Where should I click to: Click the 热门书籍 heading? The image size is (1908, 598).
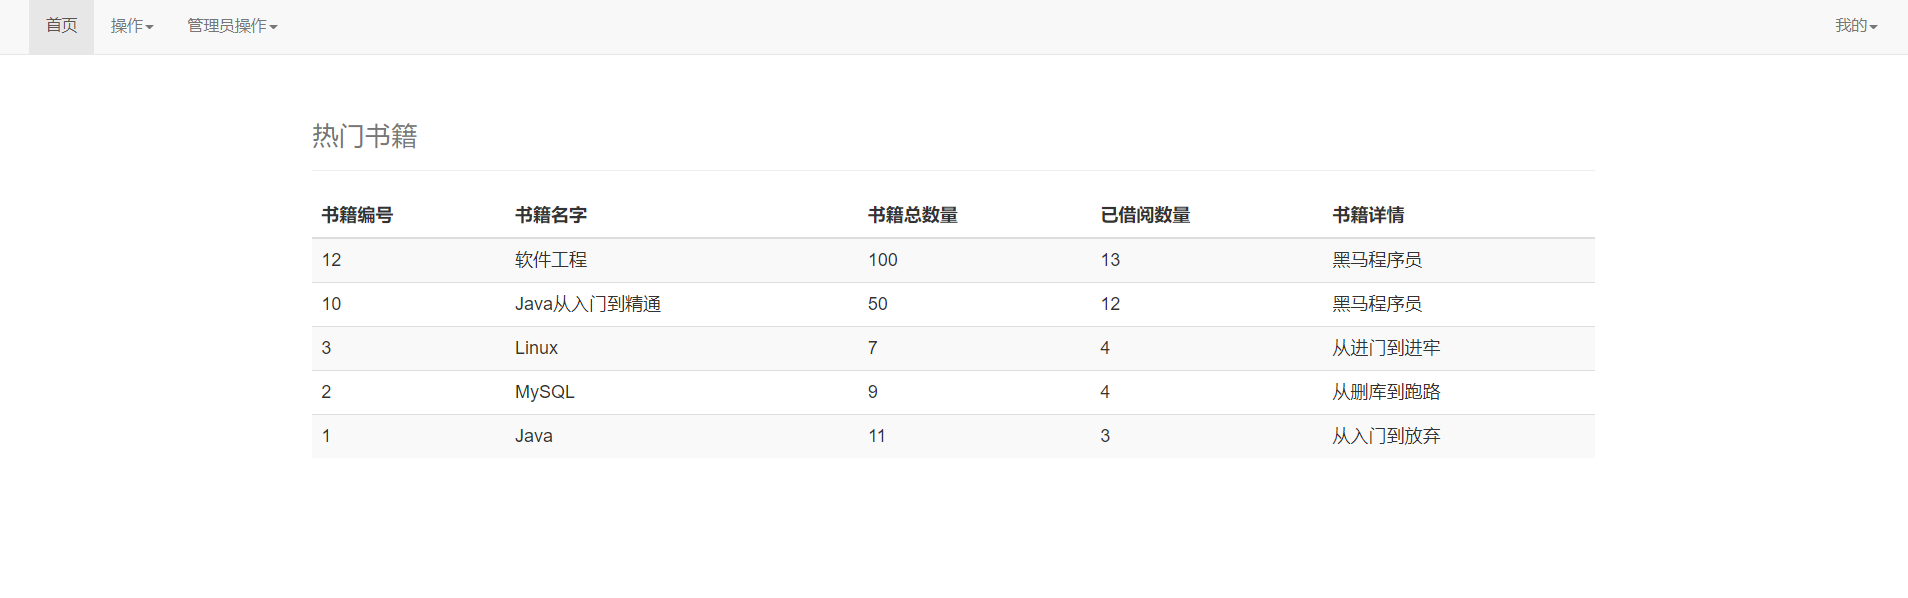pyautogui.click(x=365, y=136)
